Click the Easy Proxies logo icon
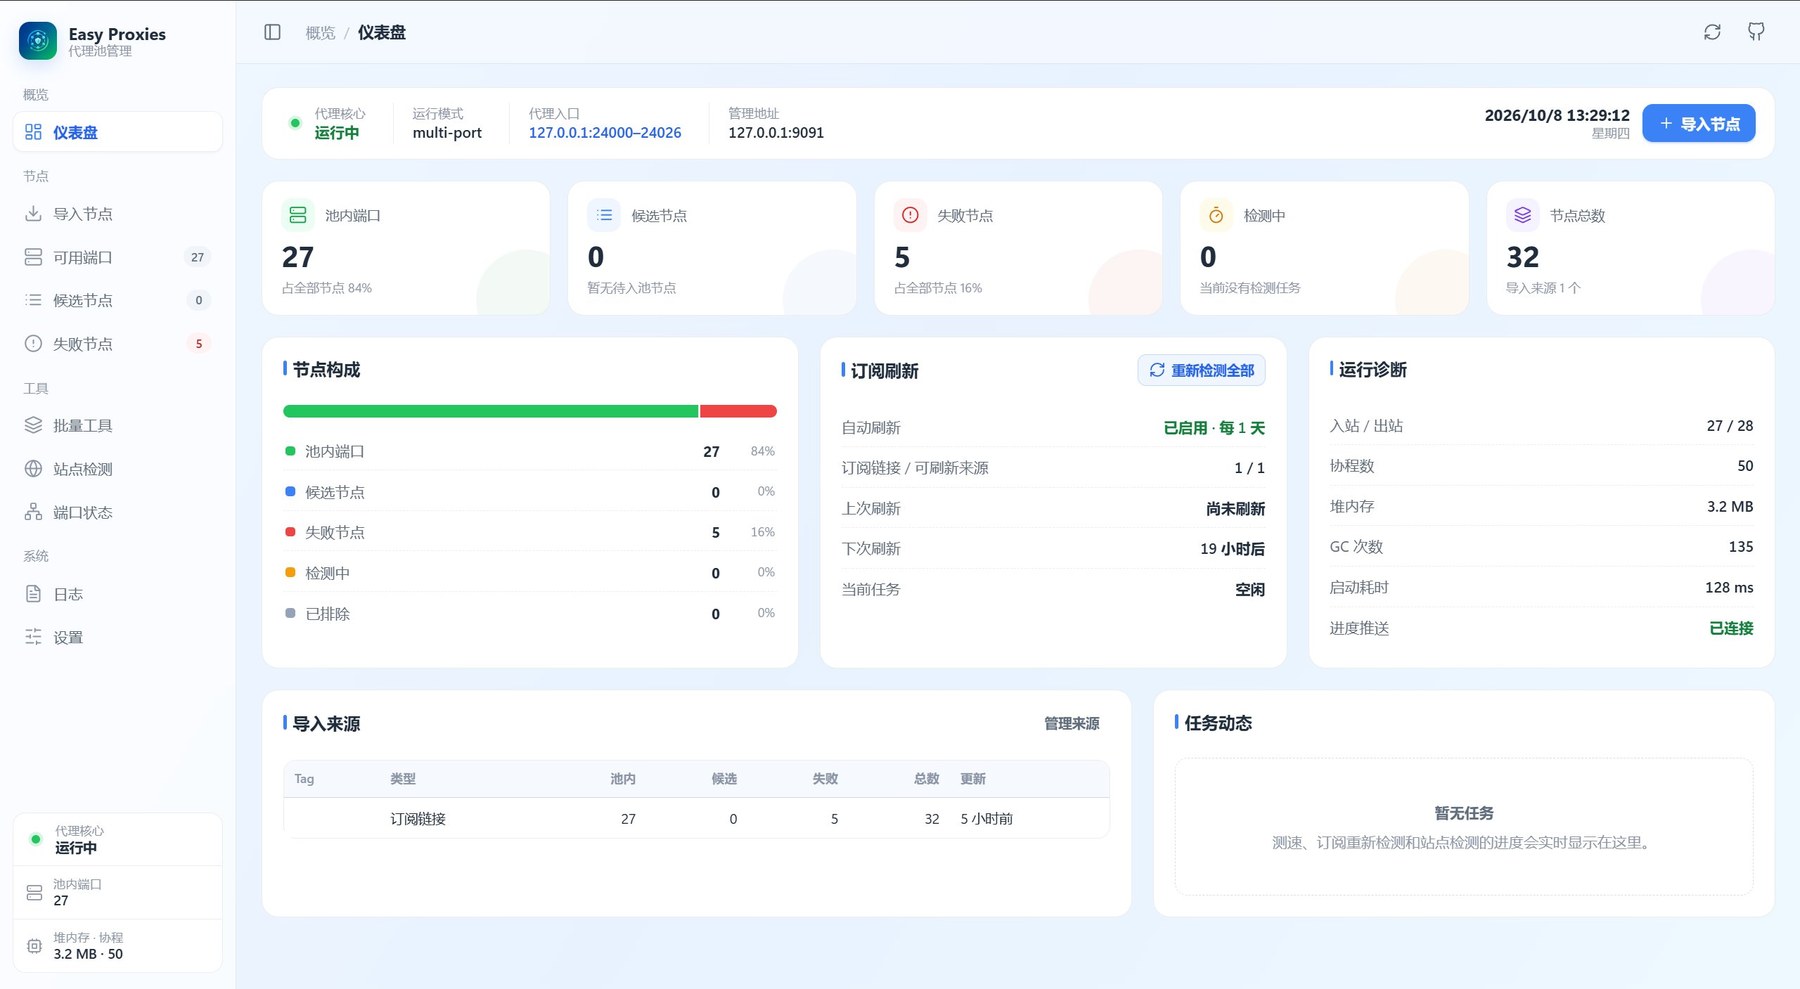Viewport: 1800px width, 989px height. click(x=38, y=41)
